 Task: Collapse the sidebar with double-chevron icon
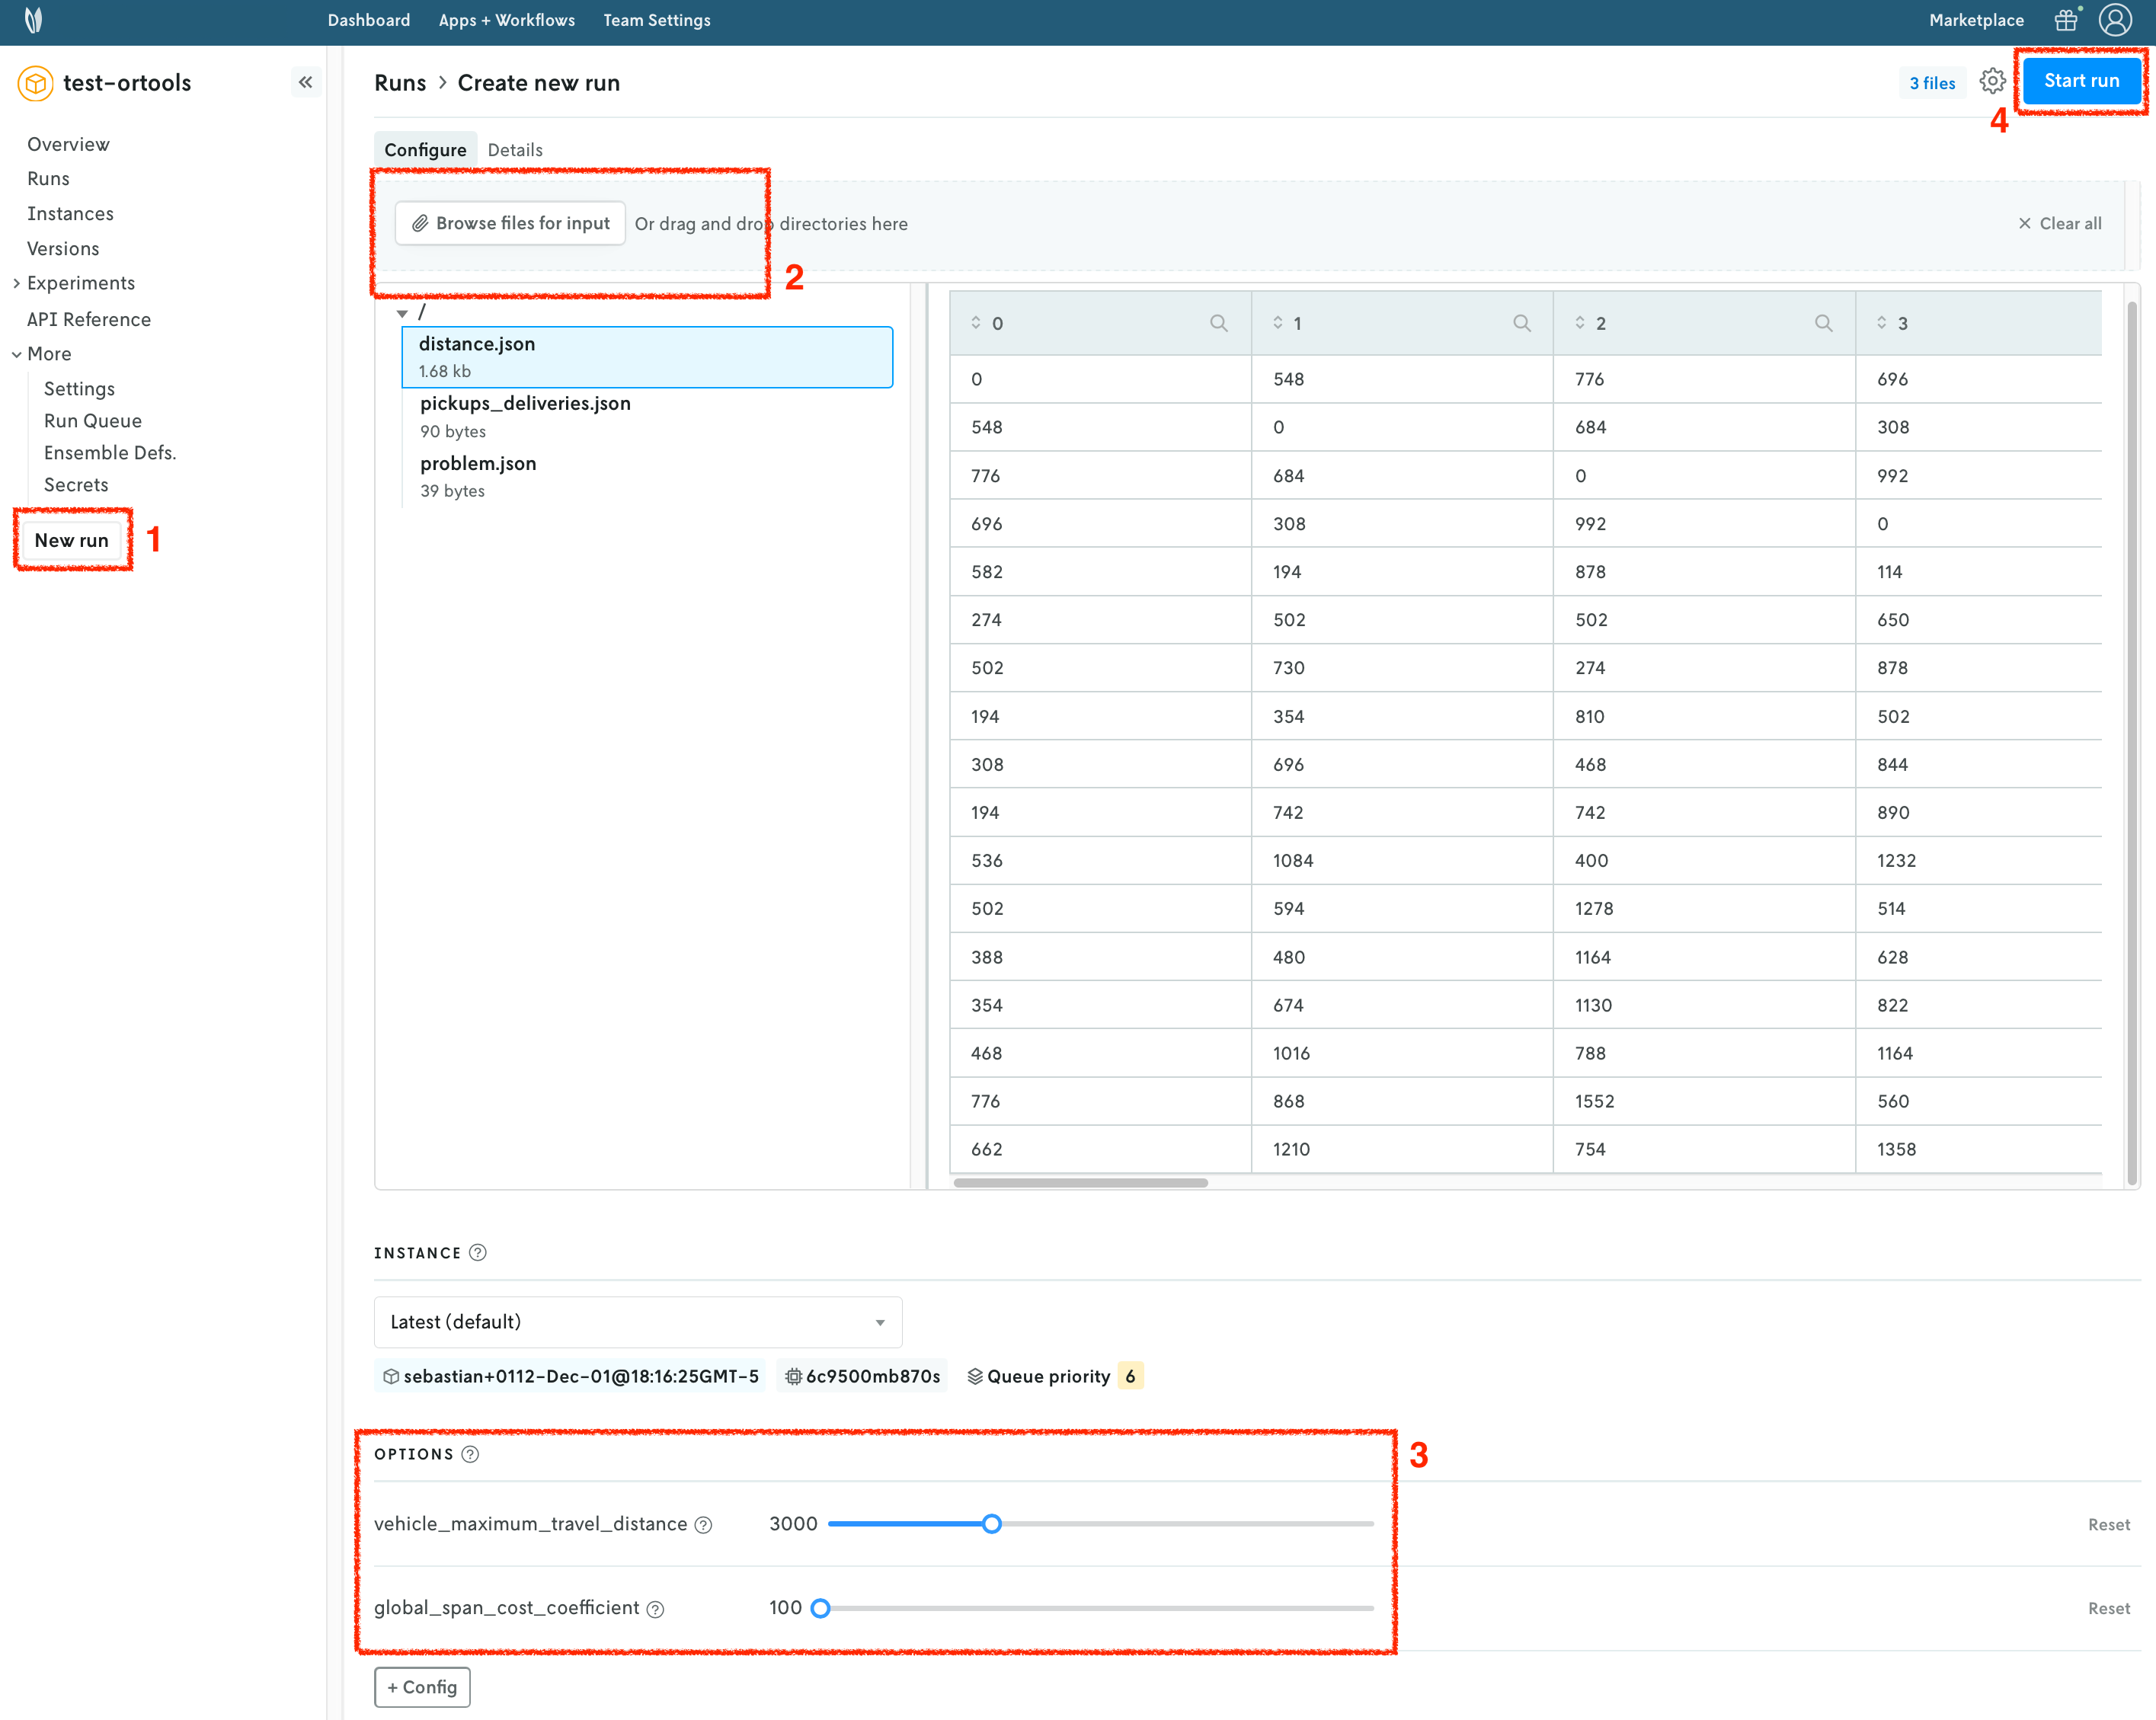pos(306,82)
